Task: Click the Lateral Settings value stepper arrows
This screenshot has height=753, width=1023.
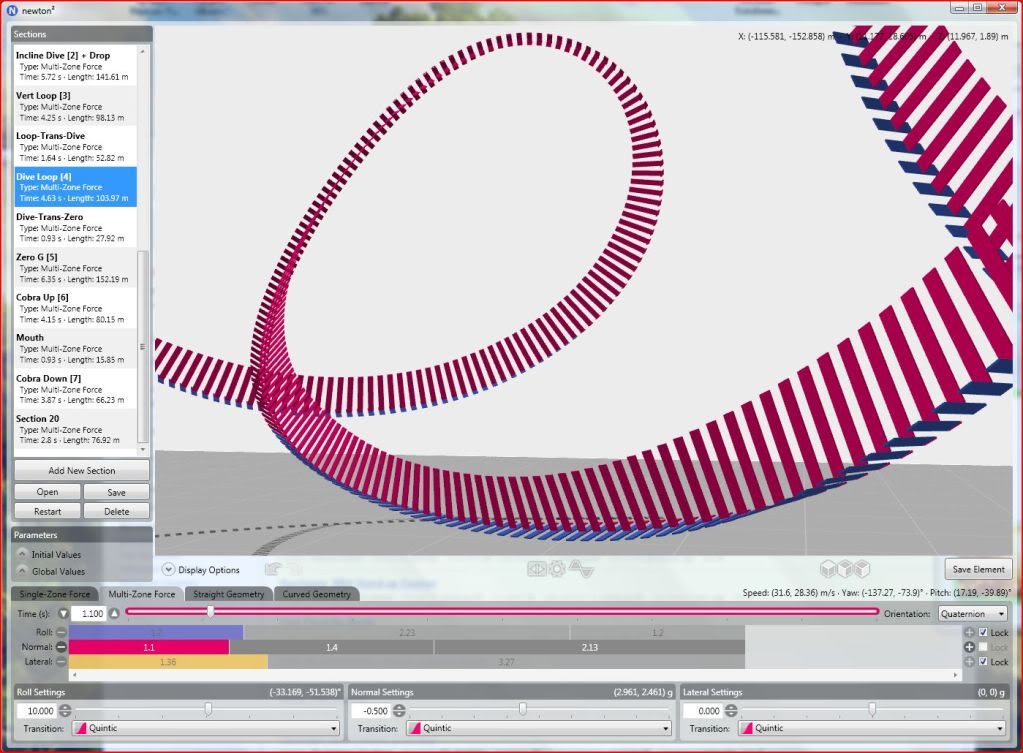Action: 731,711
